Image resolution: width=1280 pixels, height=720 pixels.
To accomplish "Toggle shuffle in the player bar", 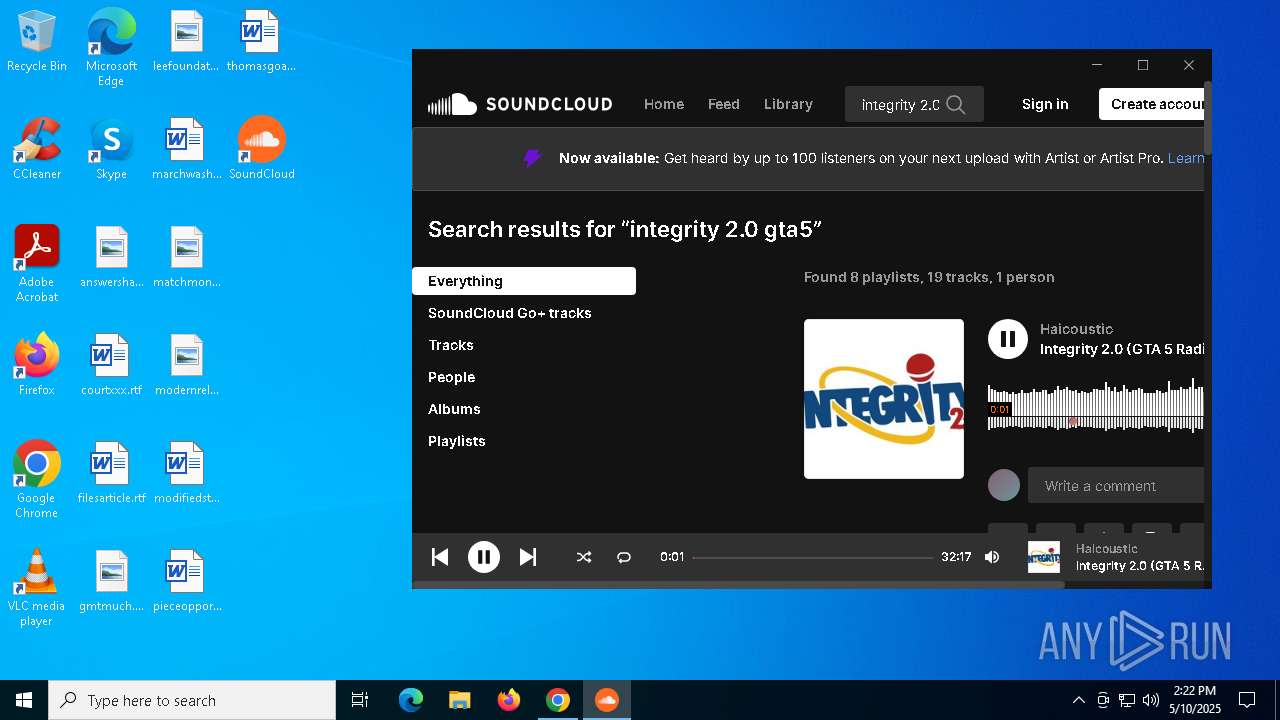I will 584,557.
